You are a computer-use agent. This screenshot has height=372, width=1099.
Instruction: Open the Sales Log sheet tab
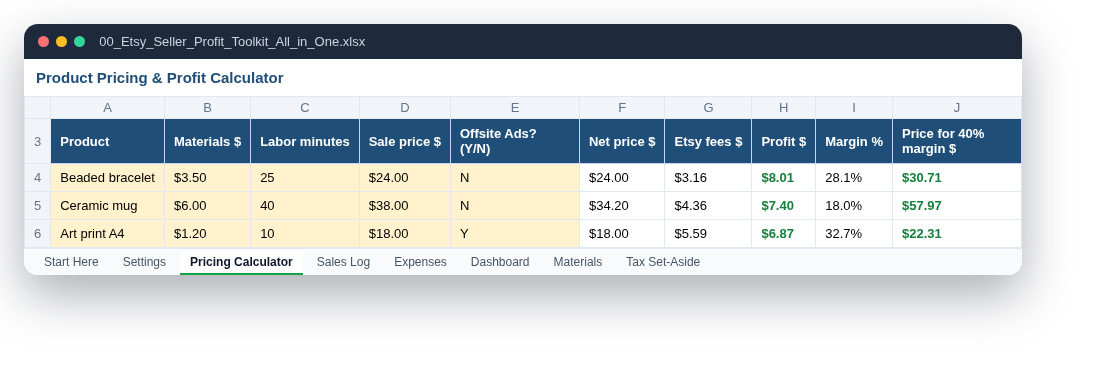point(343,262)
